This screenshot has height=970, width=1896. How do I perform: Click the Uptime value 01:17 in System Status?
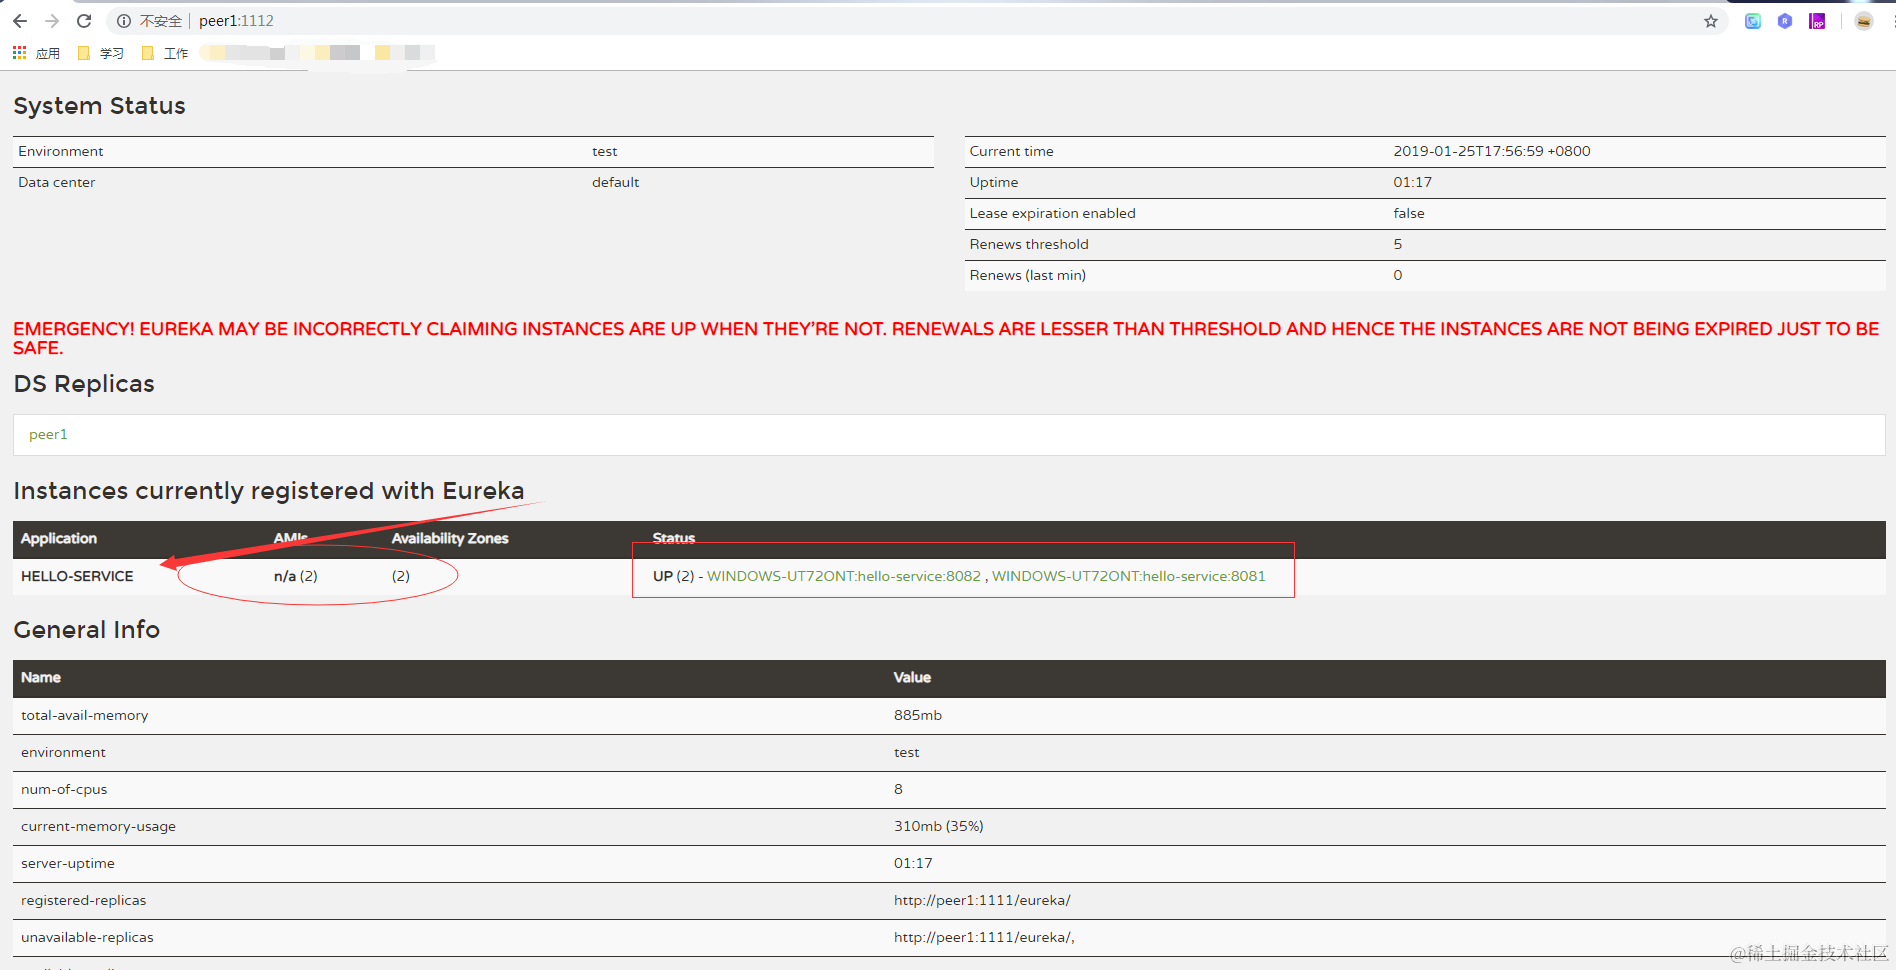1412,182
